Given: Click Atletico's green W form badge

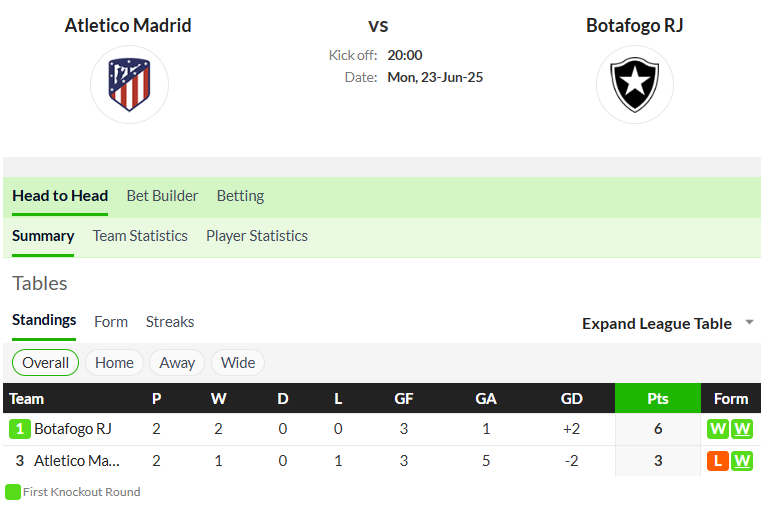Looking at the screenshot, I should point(742,461).
